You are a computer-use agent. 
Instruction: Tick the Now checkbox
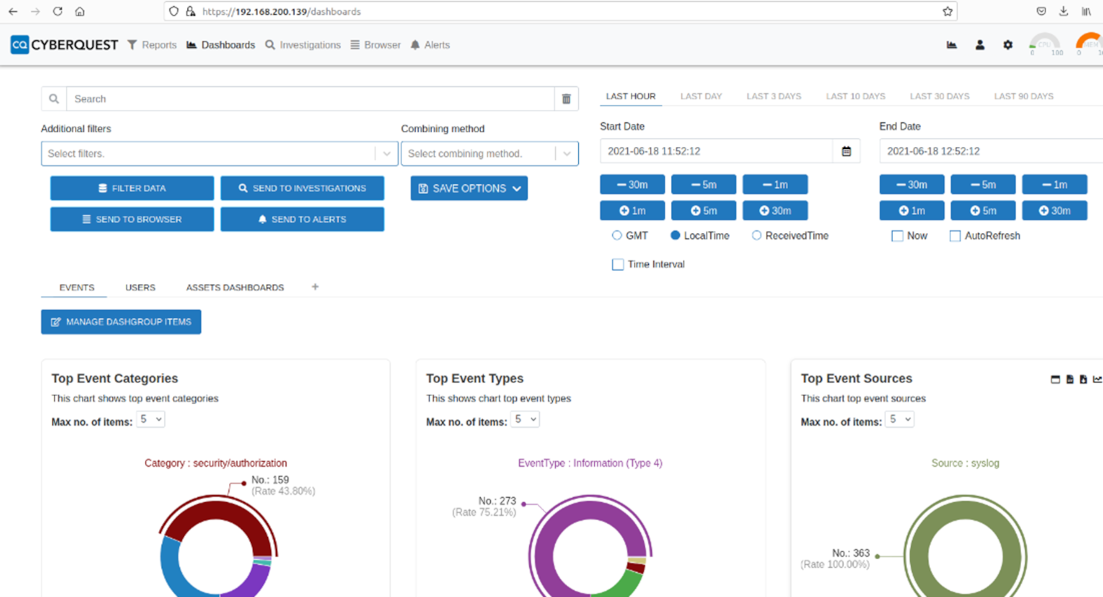tap(897, 236)
